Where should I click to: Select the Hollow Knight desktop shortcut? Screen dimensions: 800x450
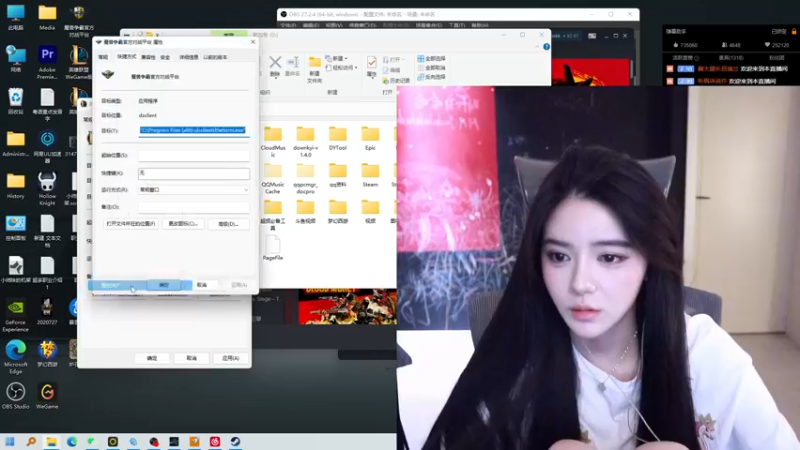pos(47,189)
